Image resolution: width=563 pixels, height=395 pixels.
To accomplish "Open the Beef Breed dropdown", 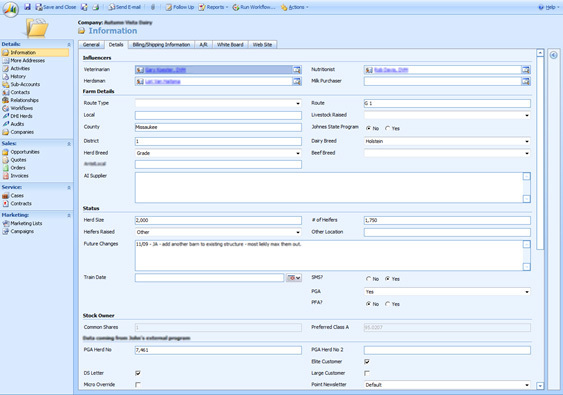I will (447, 153).
